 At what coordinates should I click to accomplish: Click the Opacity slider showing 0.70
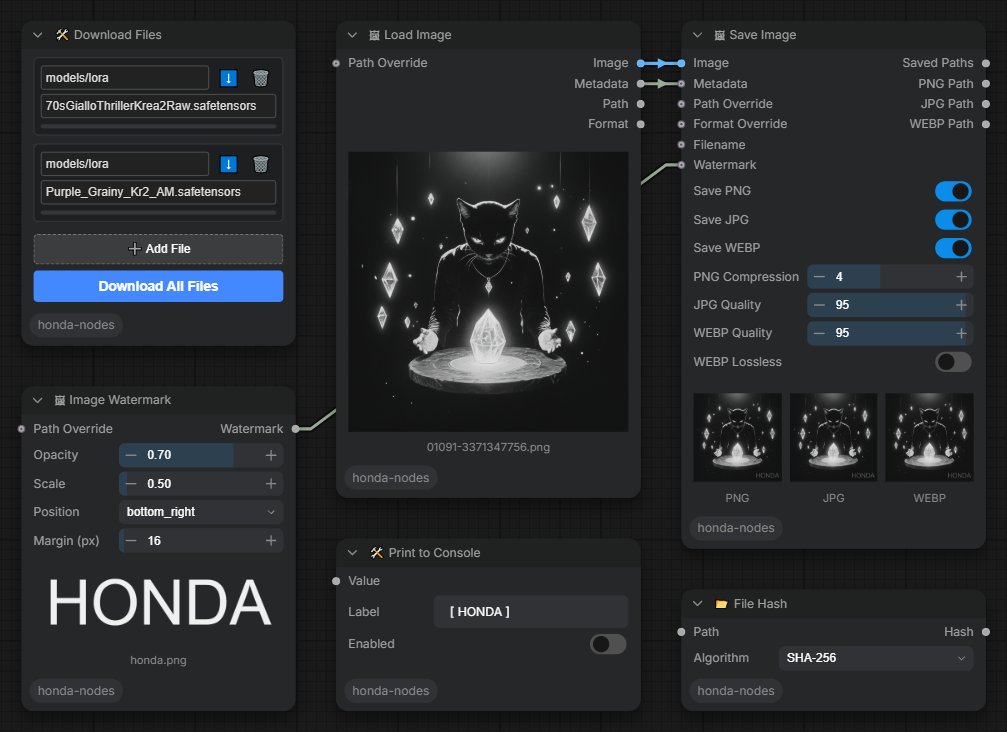click(x=201, y=455)
